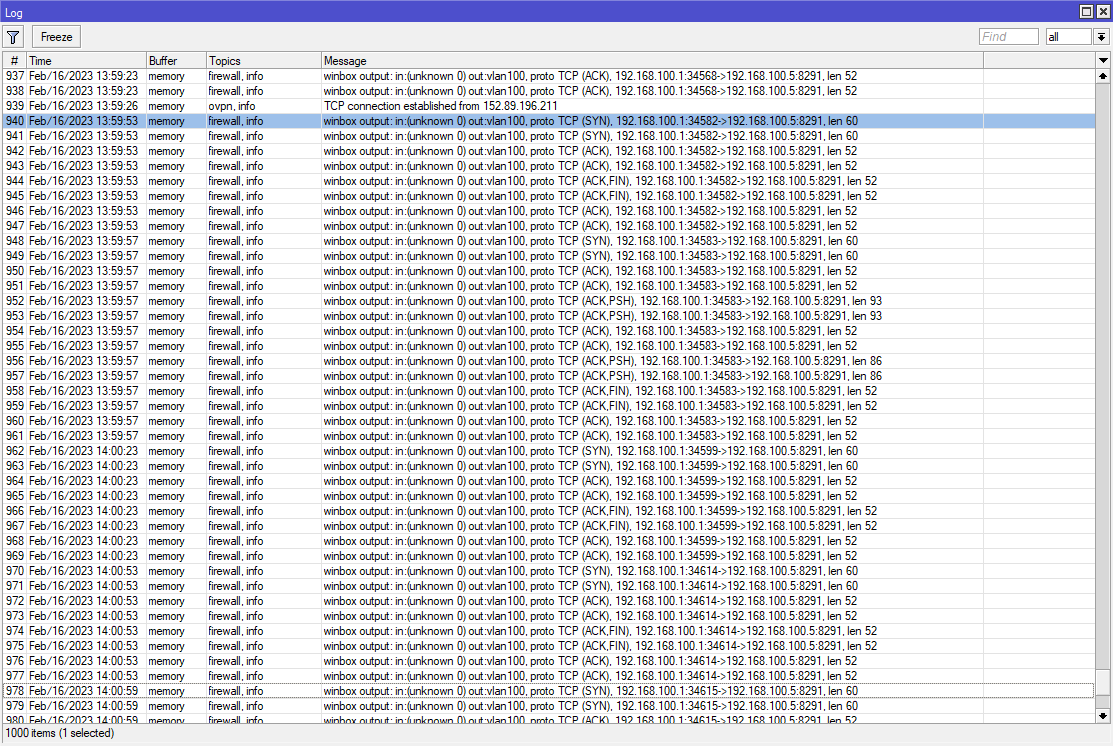Click the vertical scrollbar thumb
This screenshot has width=1113, height=746.
(x=1103, y=681)
